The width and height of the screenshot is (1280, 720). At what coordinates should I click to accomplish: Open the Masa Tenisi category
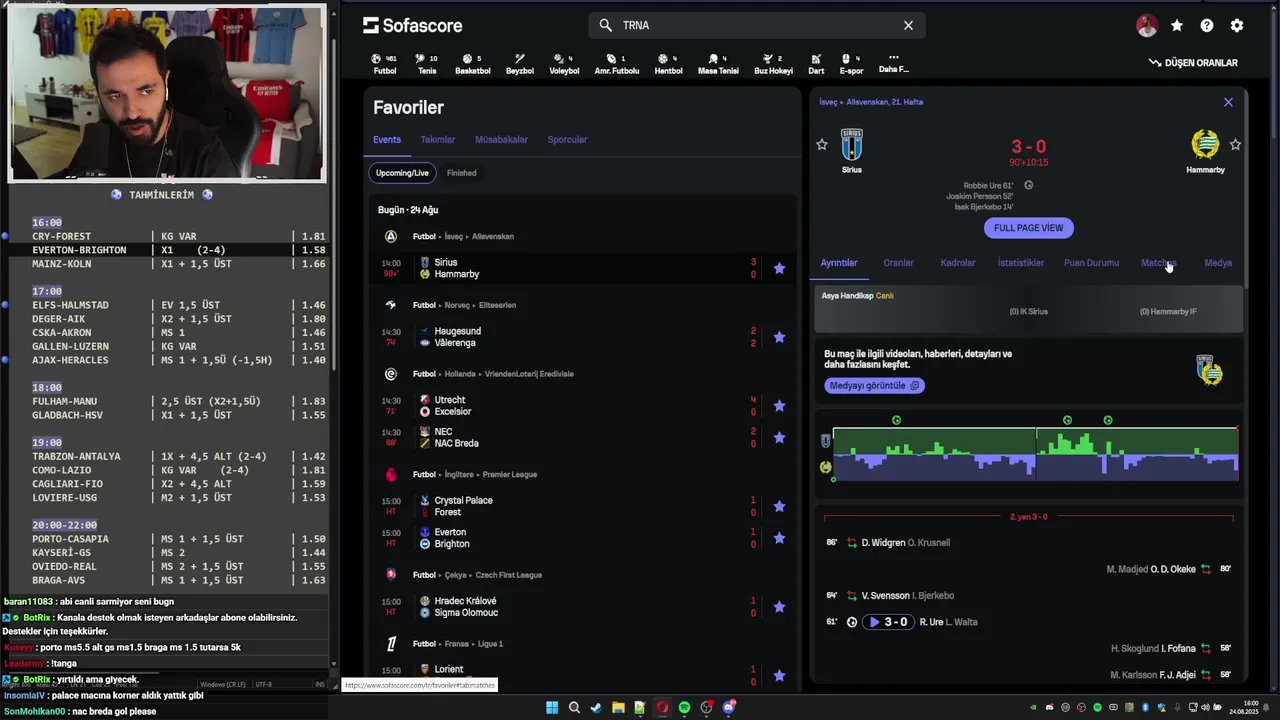pos(718,64)
